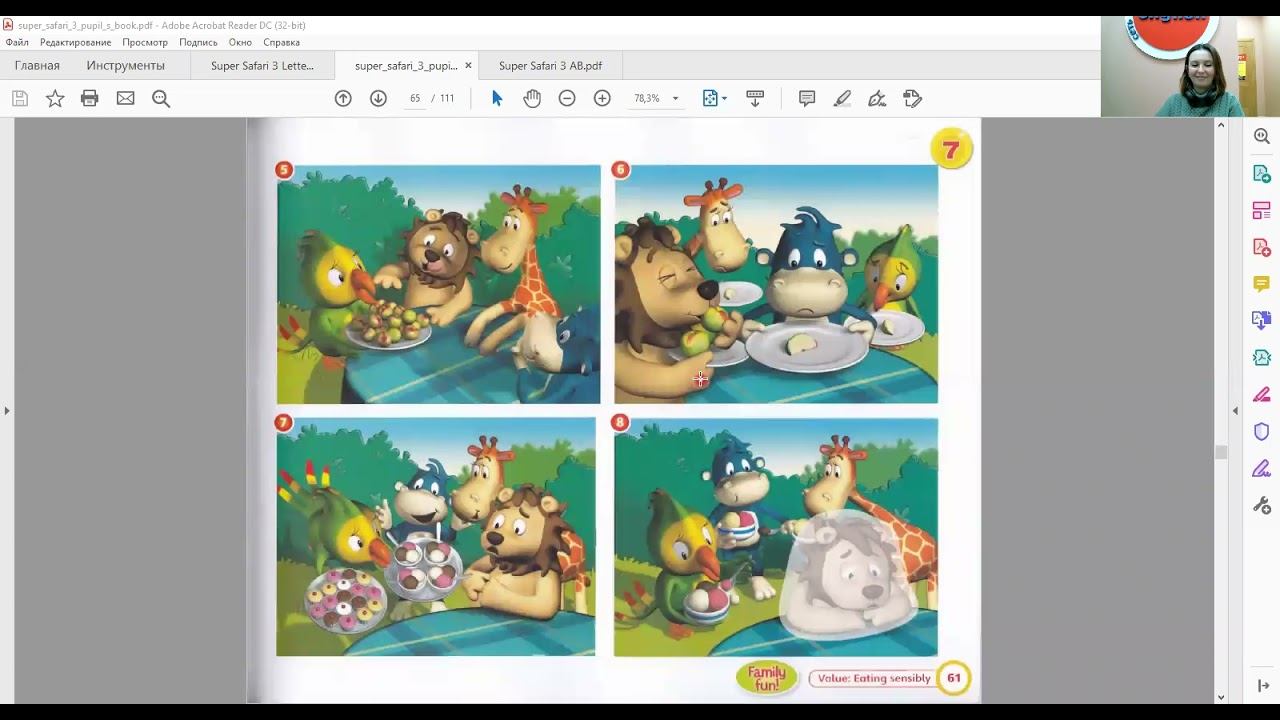Open the Protect shield tool
The height and width of the screenshot is (720, 1280).
click(x=1262, y=431)
